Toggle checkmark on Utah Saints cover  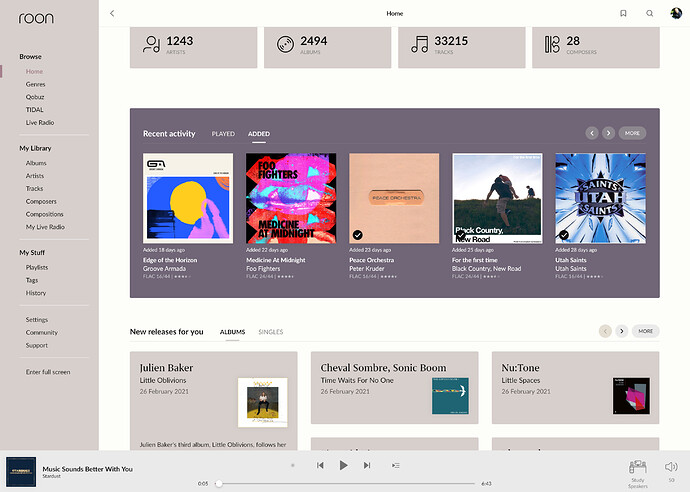click(x=564, y=235)
